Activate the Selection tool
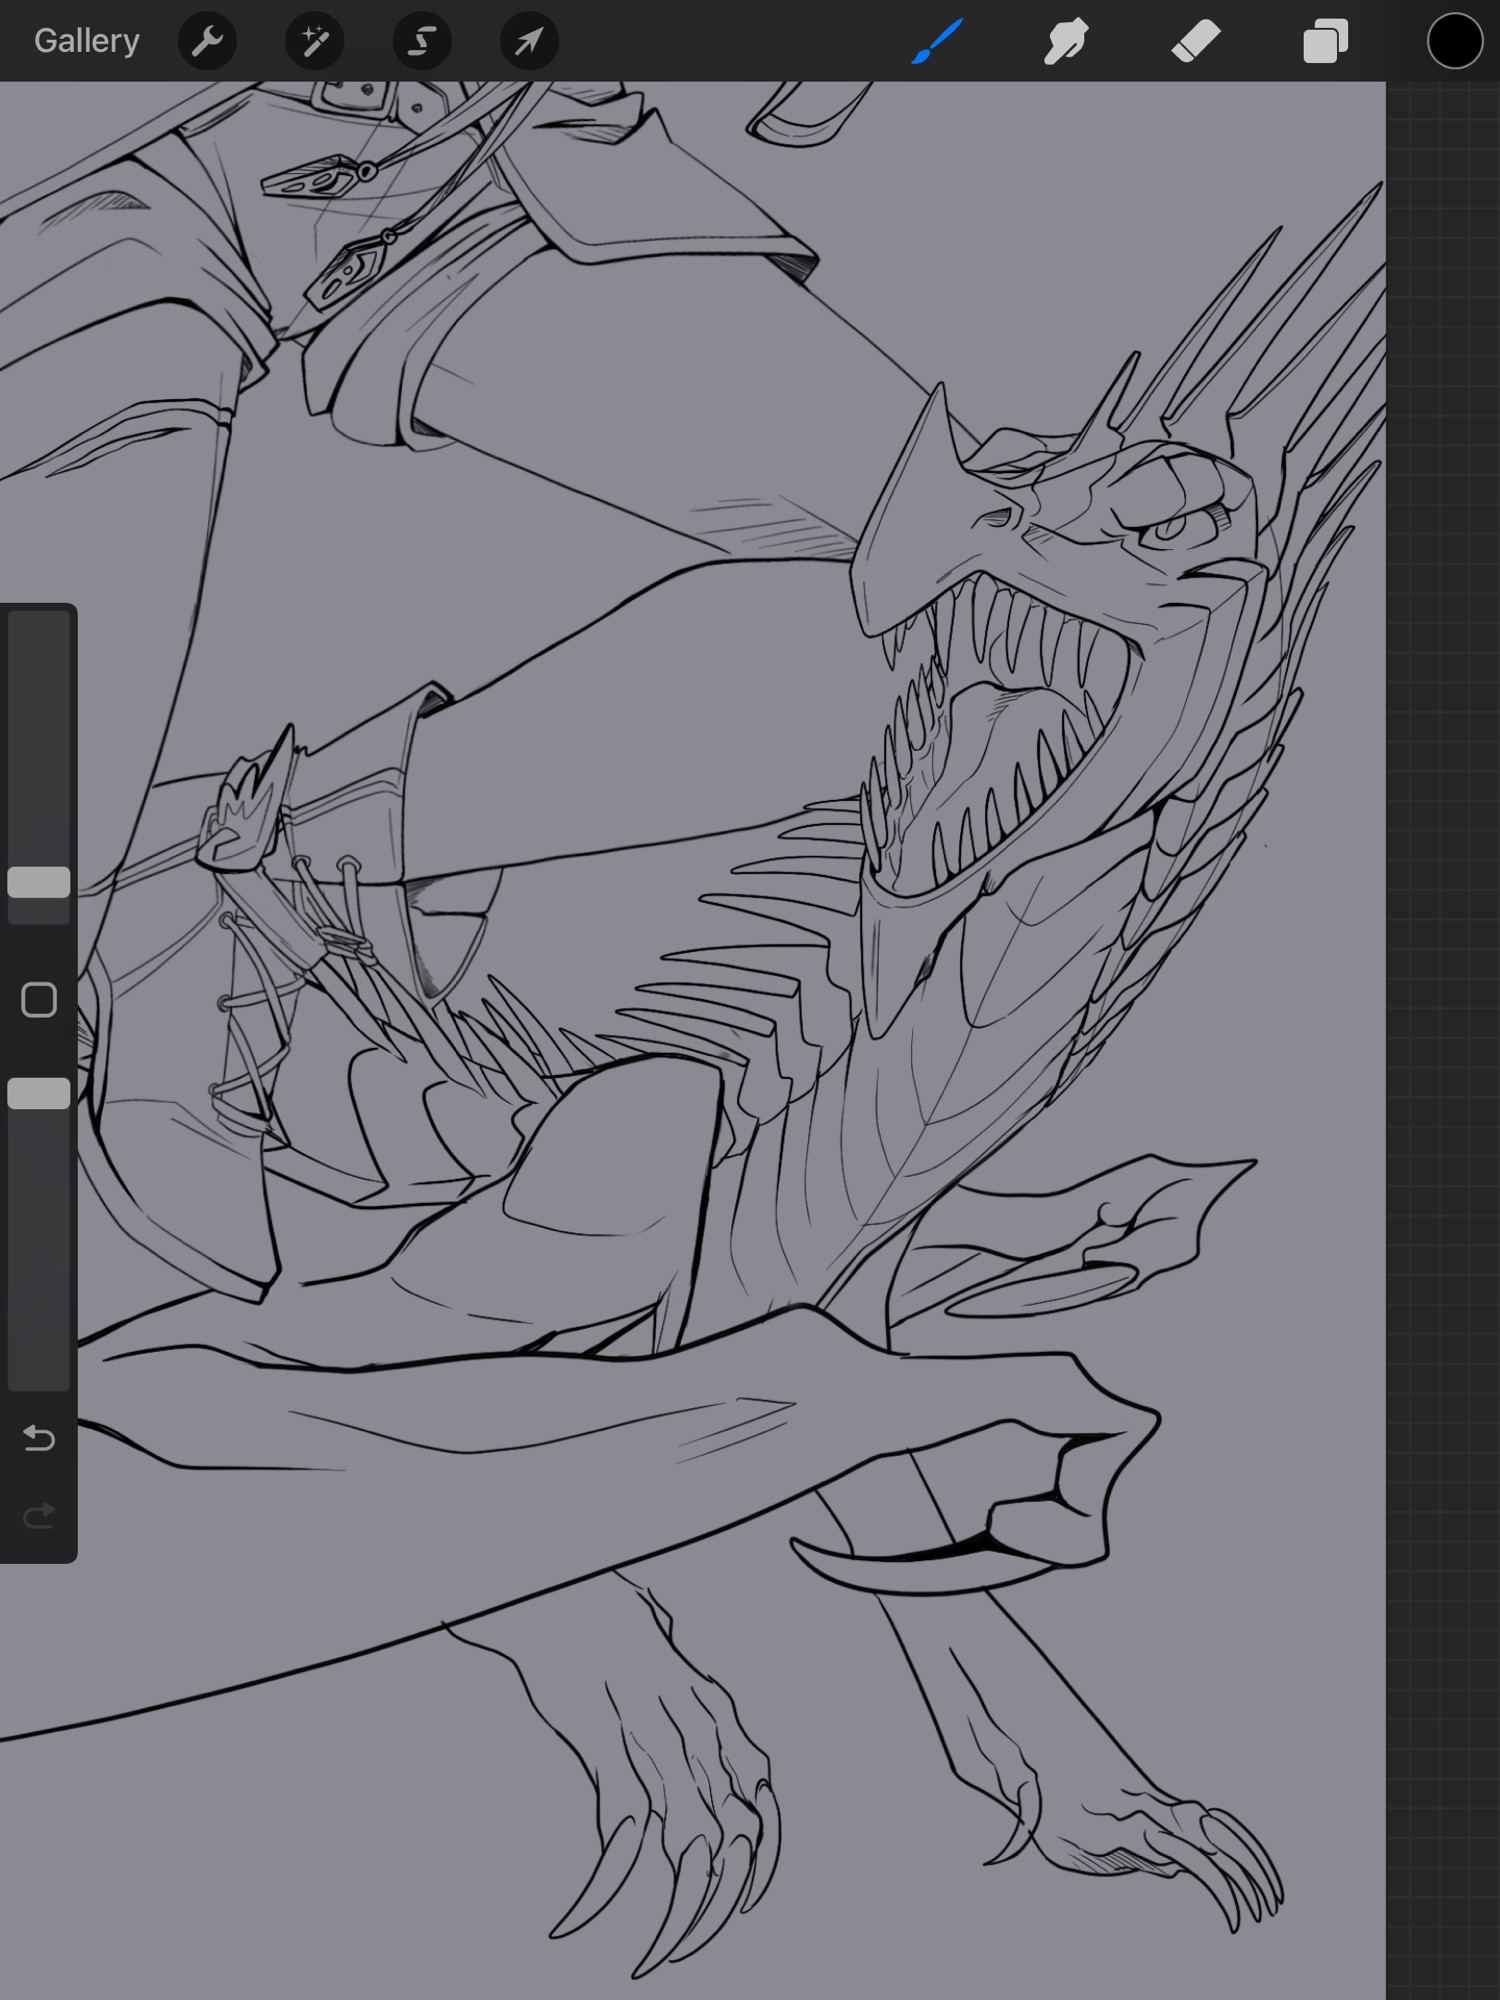This screenshot has height=2000, width=1500. pyautogui.click(x=422, y=41)
